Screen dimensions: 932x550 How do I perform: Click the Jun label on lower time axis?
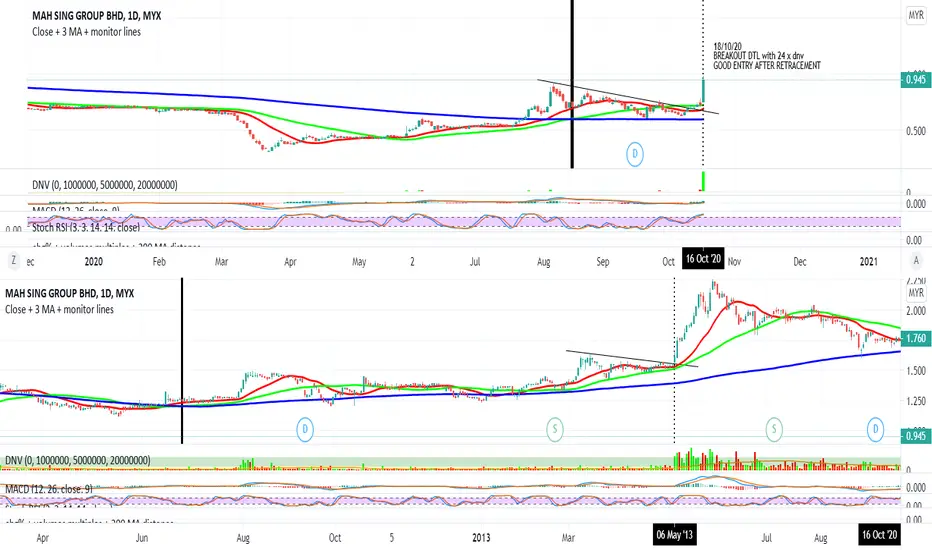141,538
